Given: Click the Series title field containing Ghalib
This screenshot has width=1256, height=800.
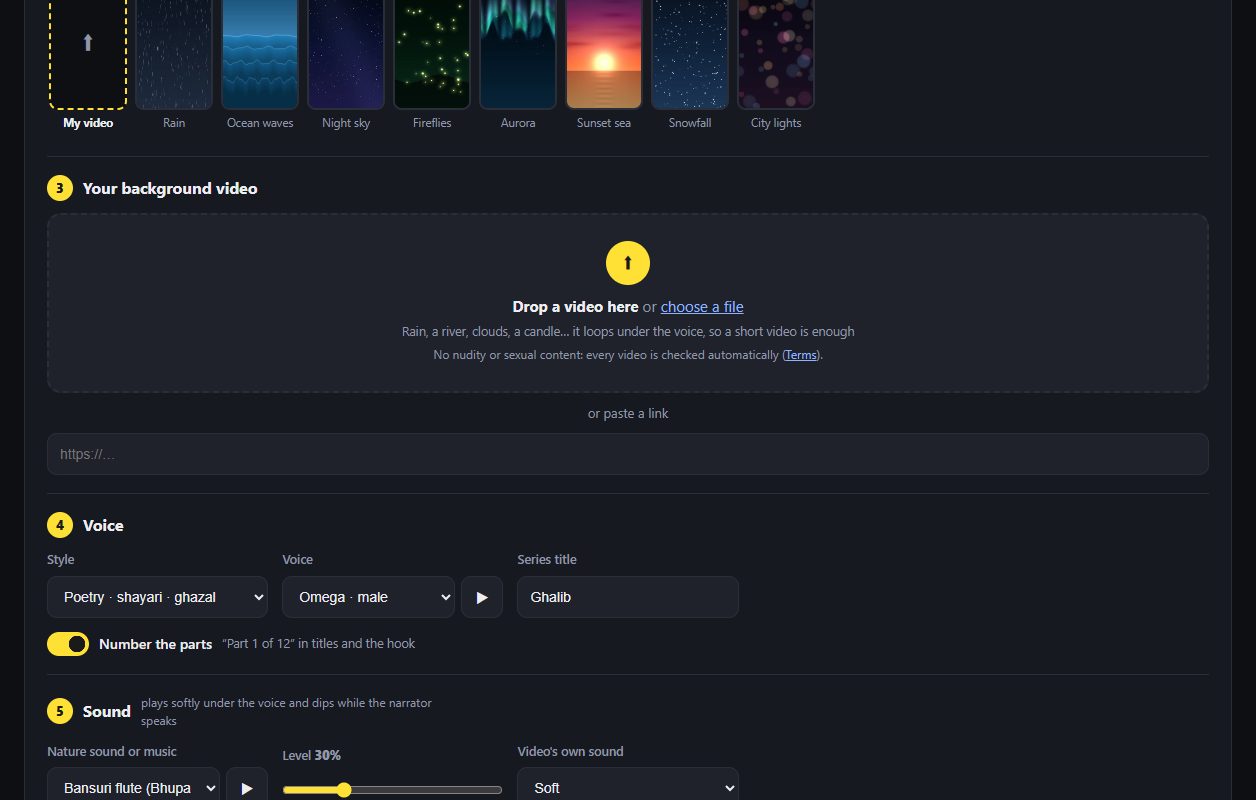Looking at the screenshot, I should (x=628, y=597).
